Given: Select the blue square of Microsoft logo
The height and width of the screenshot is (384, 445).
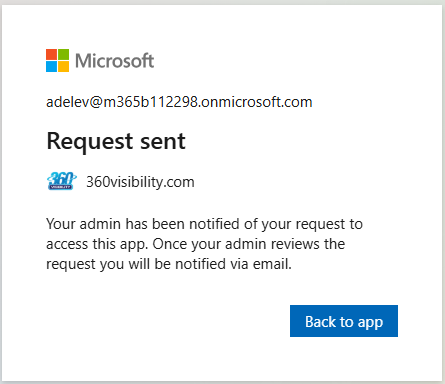Looking at the screenshot, I should (x=52, y=66).
